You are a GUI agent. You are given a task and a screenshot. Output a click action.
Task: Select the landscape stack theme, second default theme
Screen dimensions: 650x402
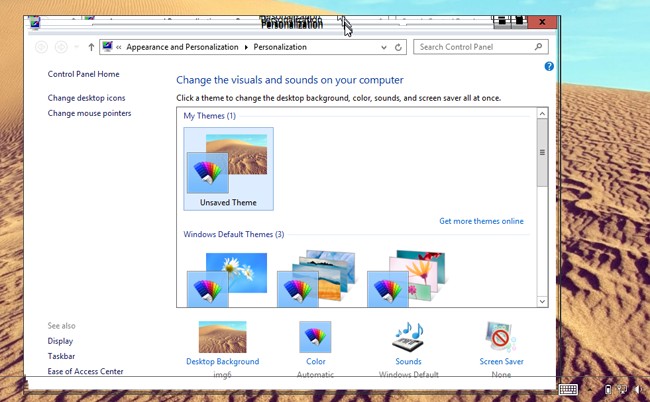pyautogui.click(x=317, y=278)
